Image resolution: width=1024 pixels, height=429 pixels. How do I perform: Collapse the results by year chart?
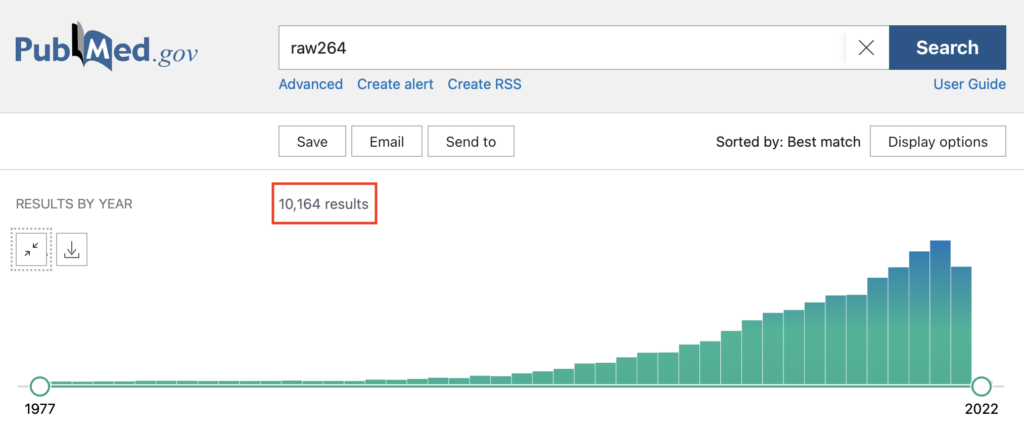click(x=31, y=249)
